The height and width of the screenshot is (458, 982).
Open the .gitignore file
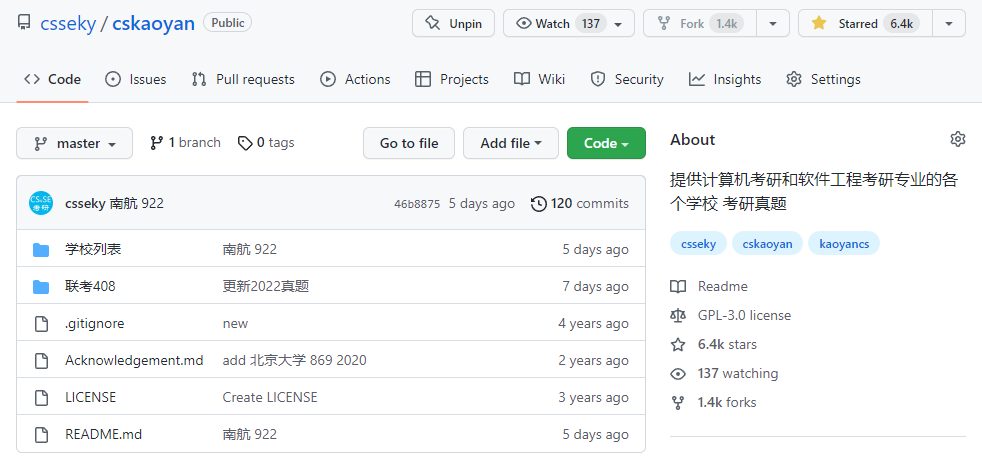(95, 324)
